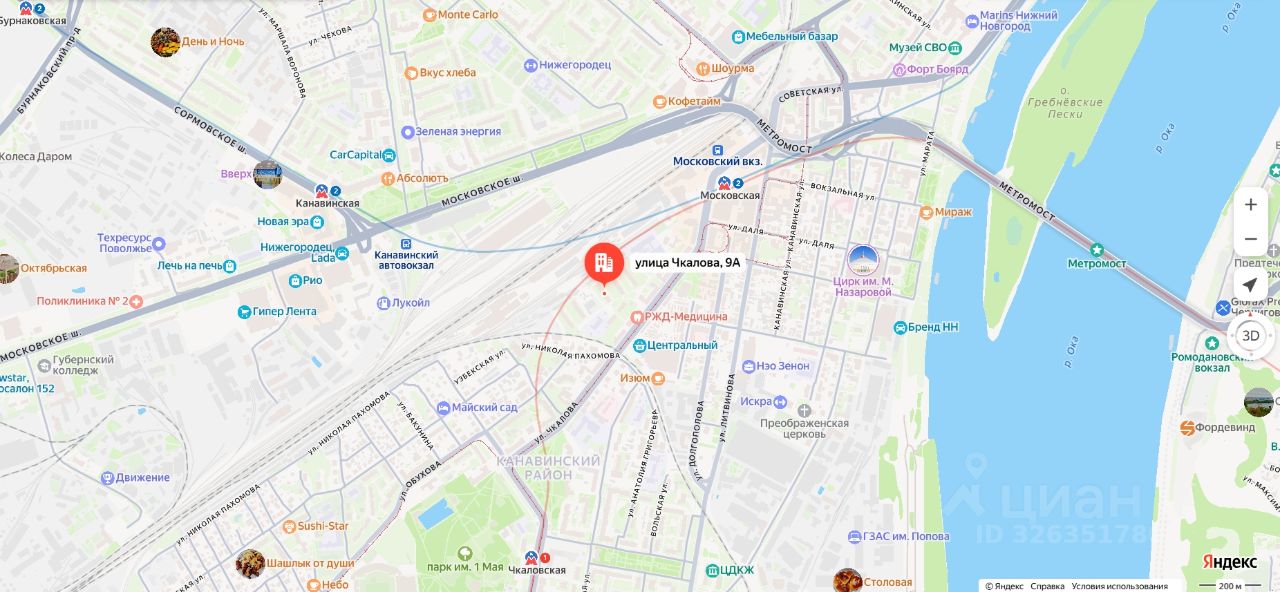Click the Мебельный базар shop marker

(739, 37)
